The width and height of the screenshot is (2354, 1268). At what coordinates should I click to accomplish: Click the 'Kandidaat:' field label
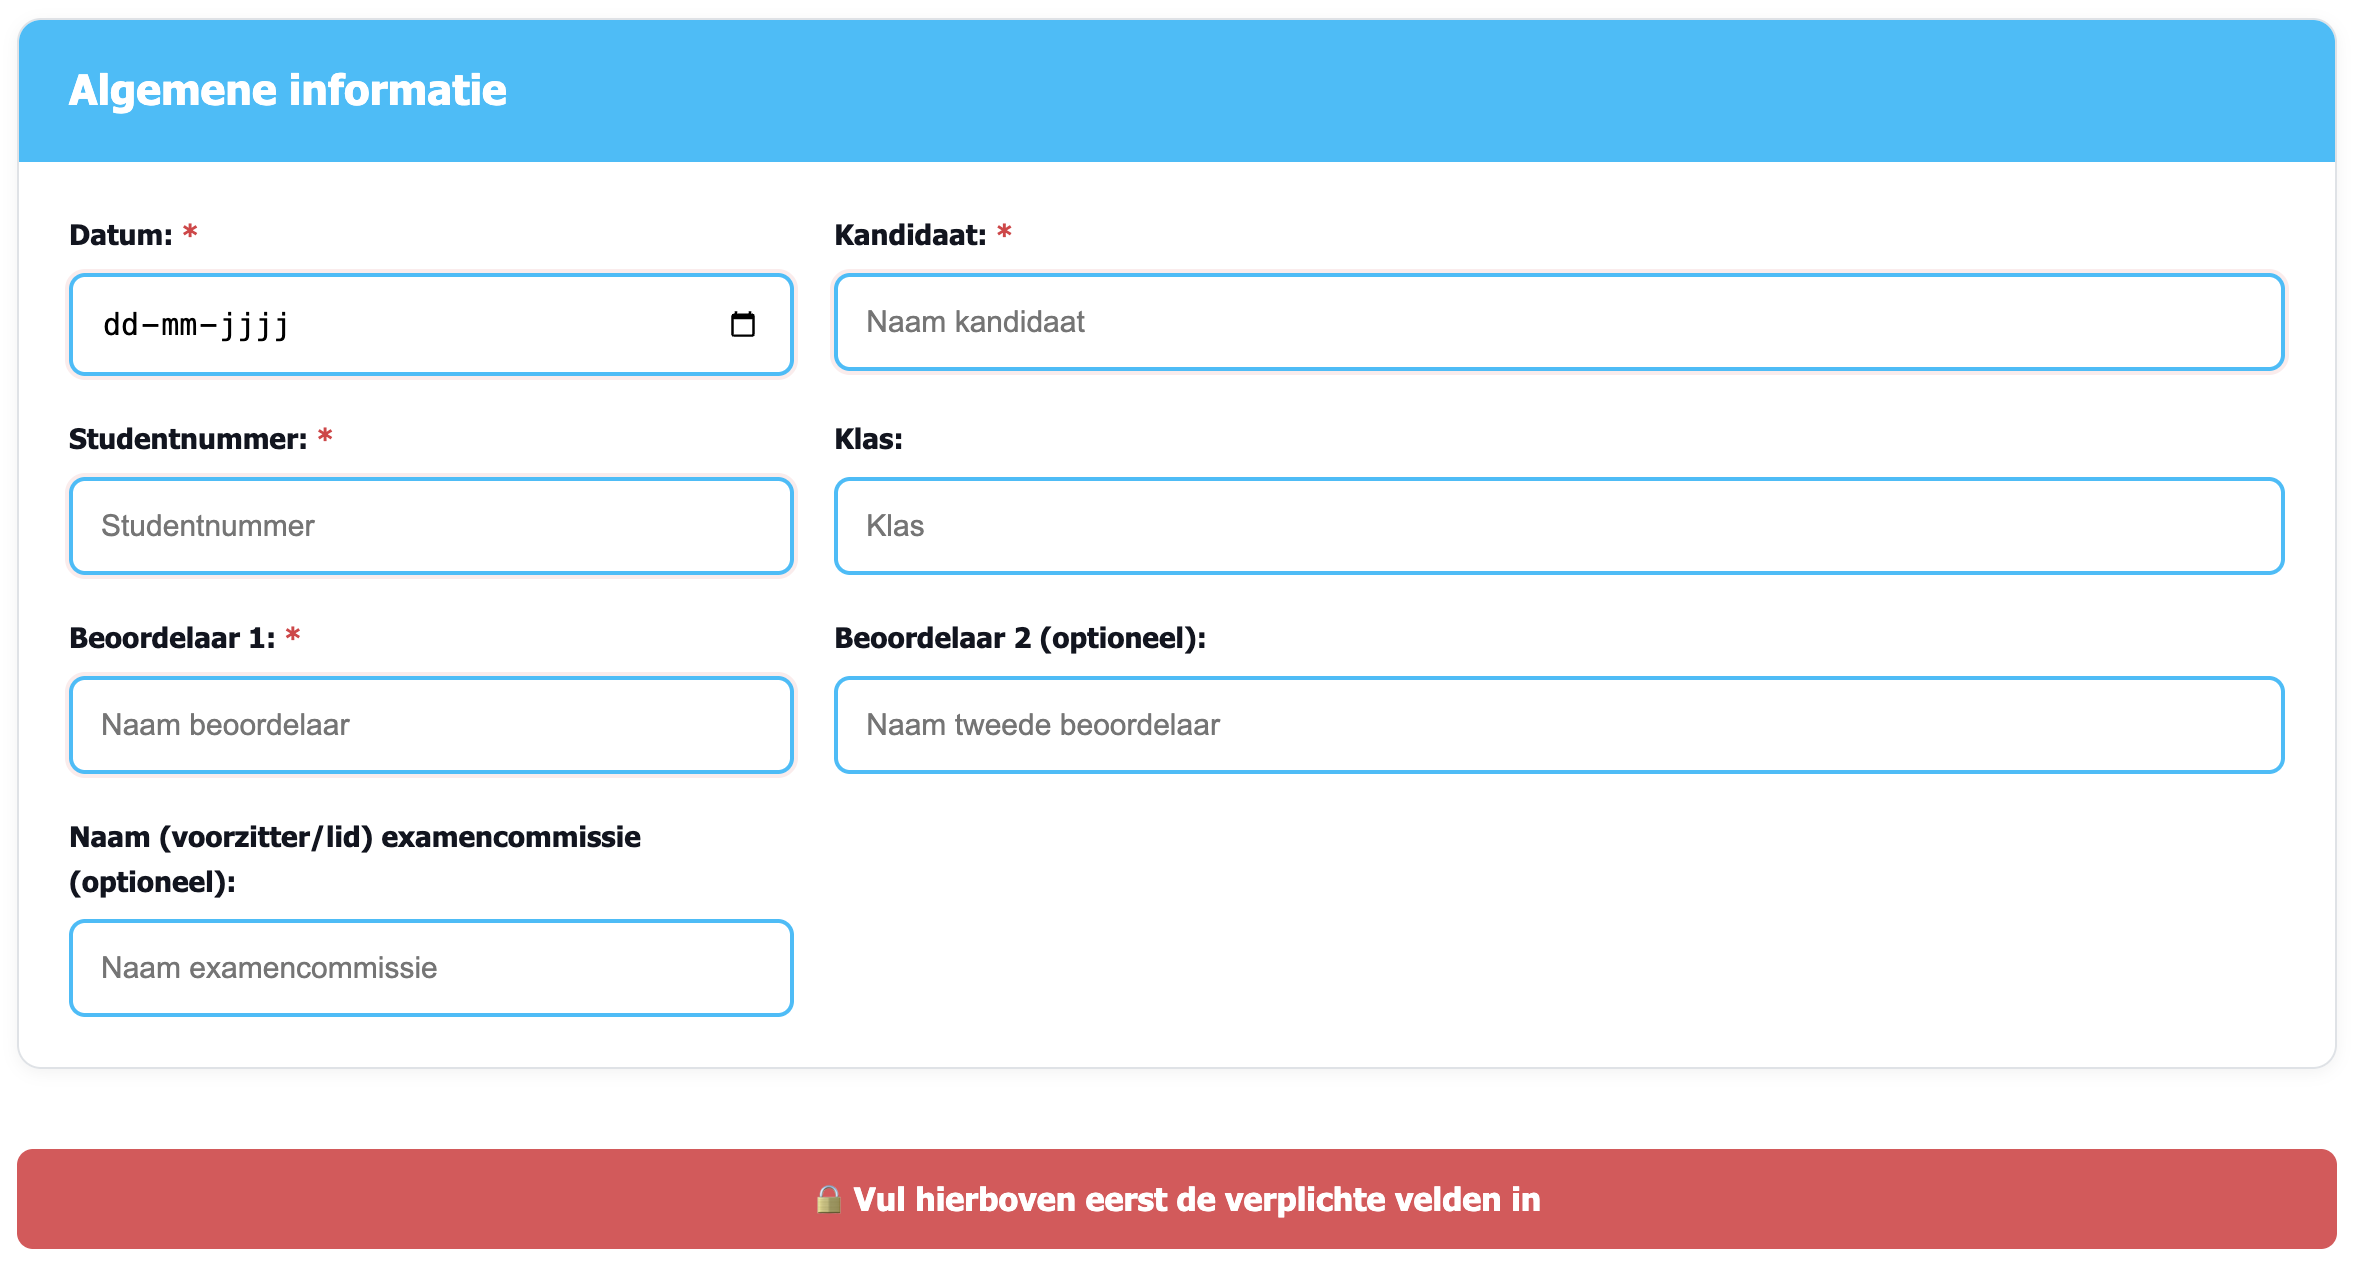click(910, 235)
